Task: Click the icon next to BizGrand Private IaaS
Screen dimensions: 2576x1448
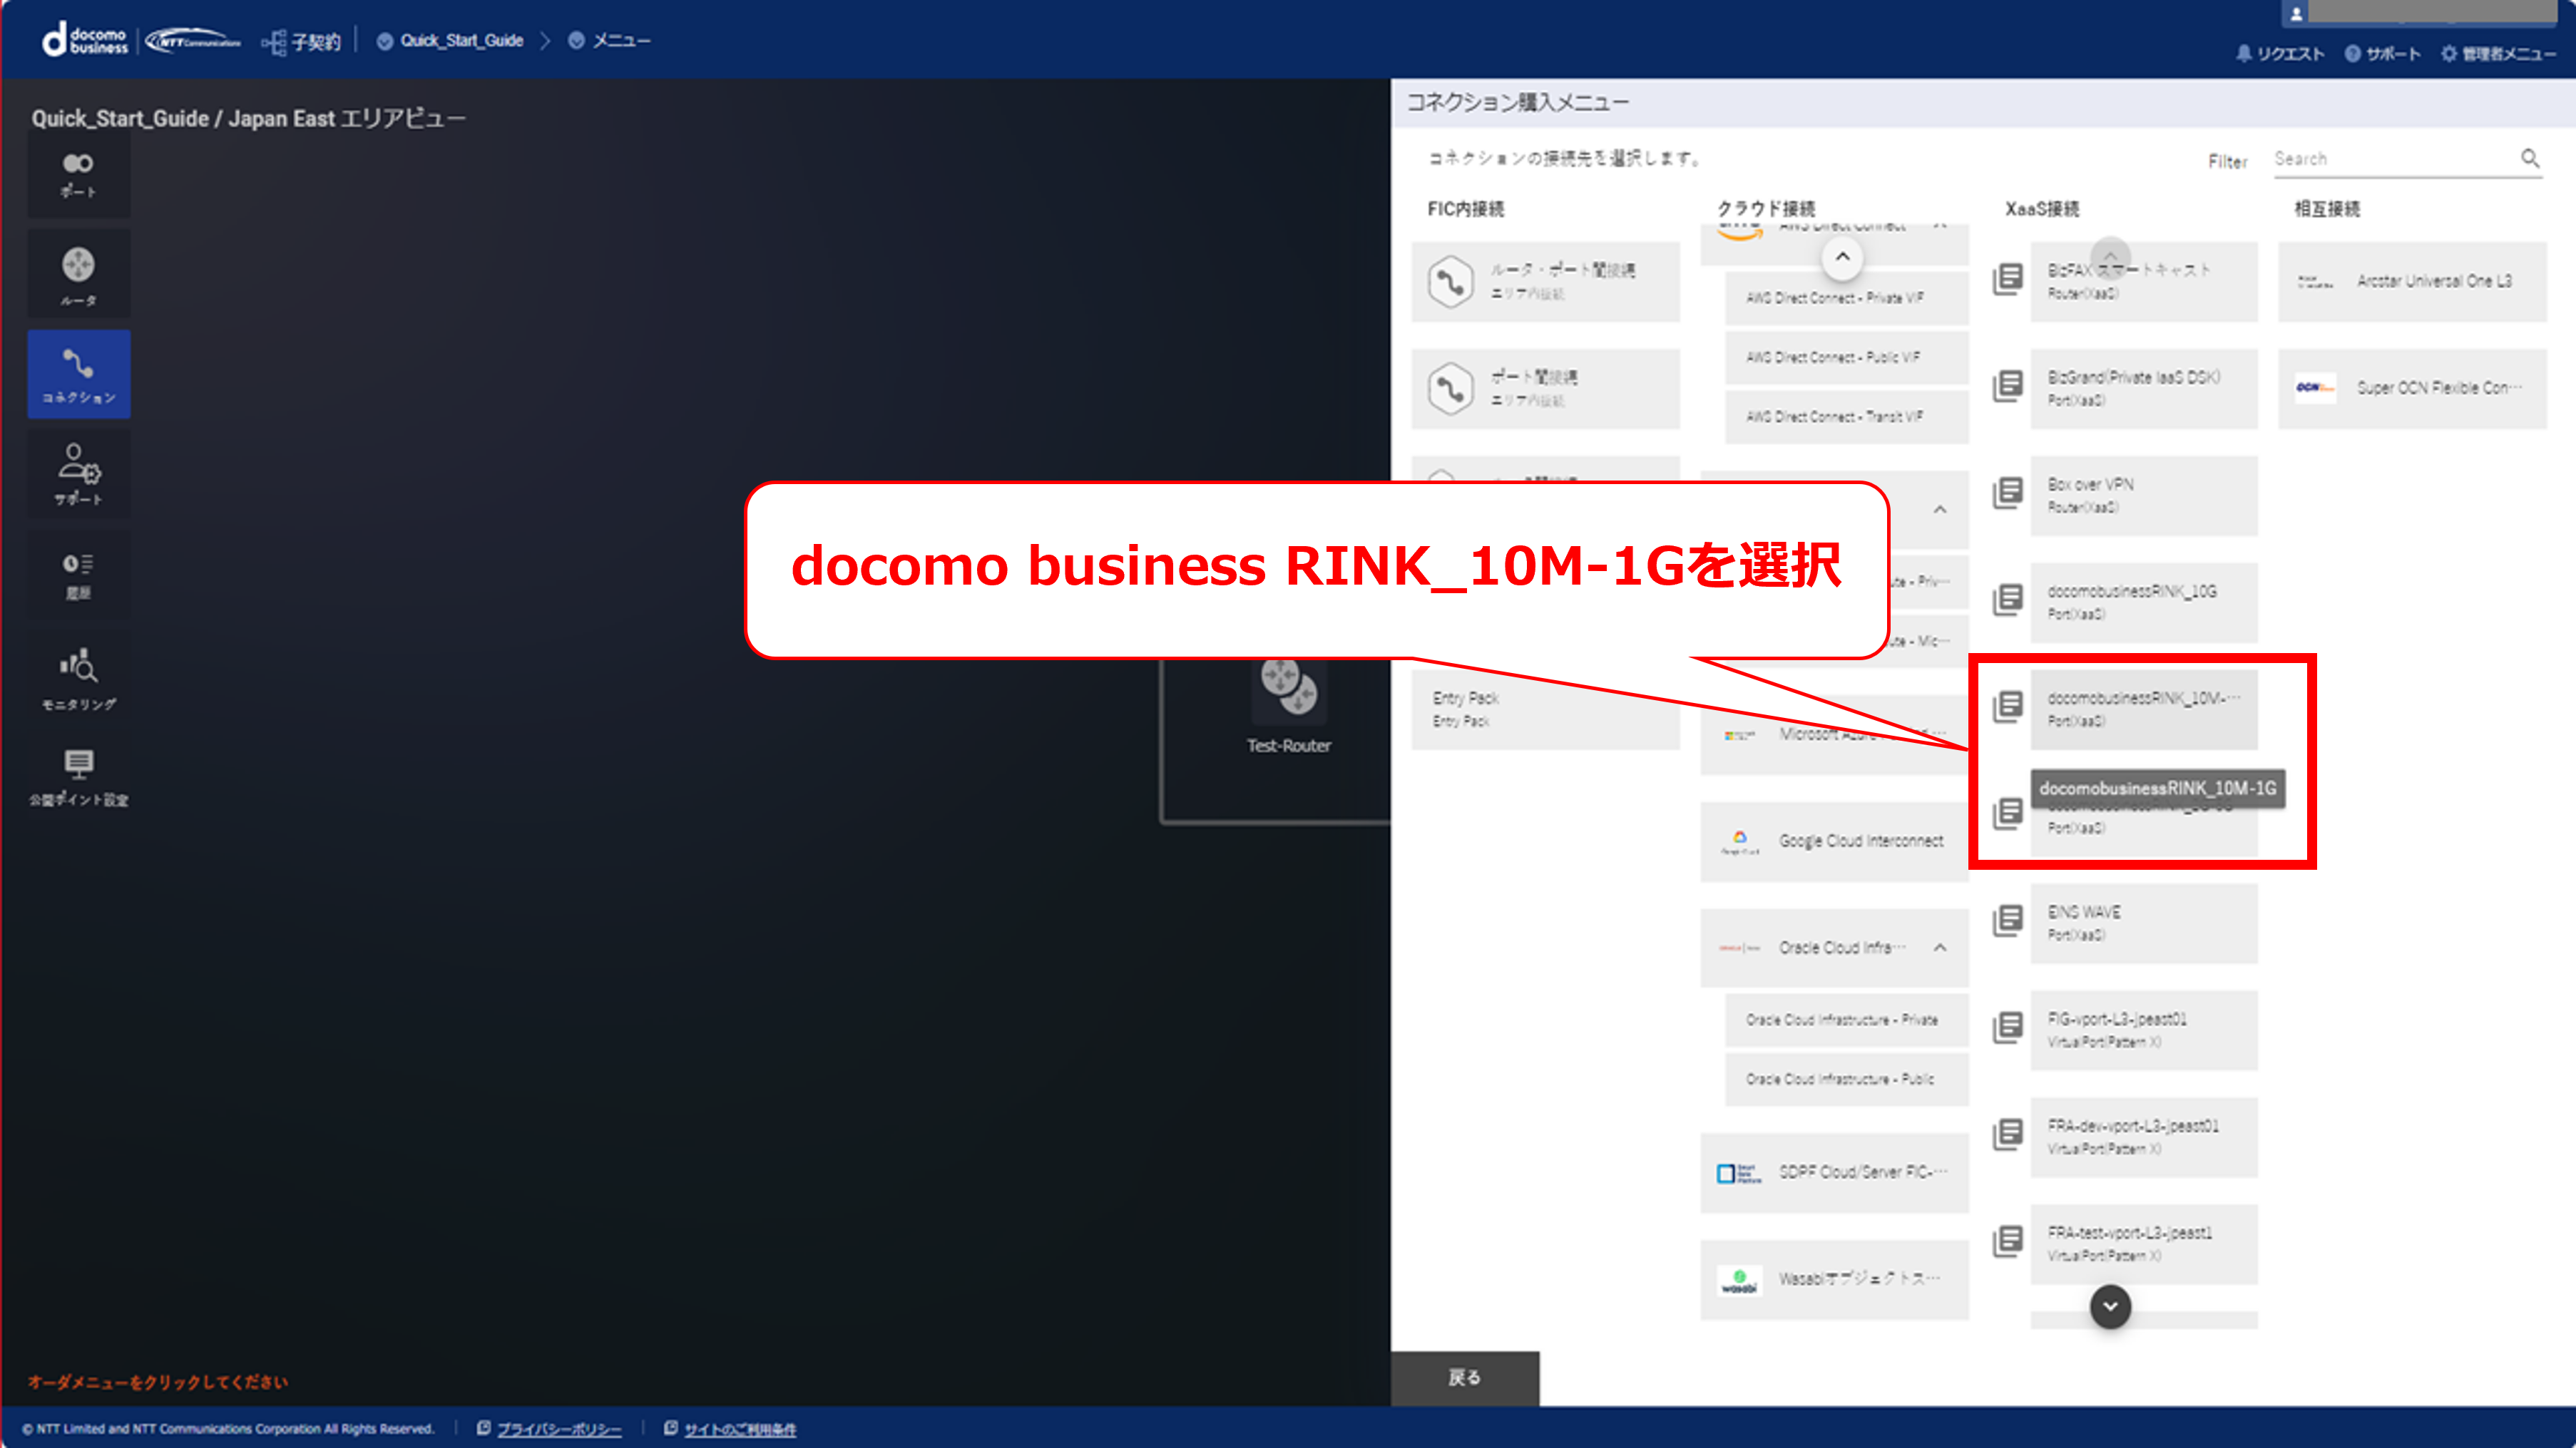Action: (2007, 386)
